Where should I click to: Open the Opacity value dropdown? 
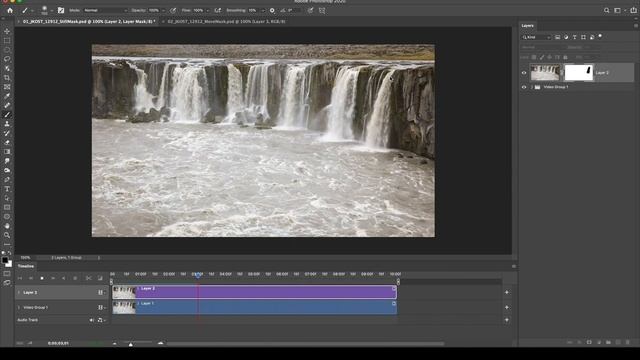(x=164, y=11)
